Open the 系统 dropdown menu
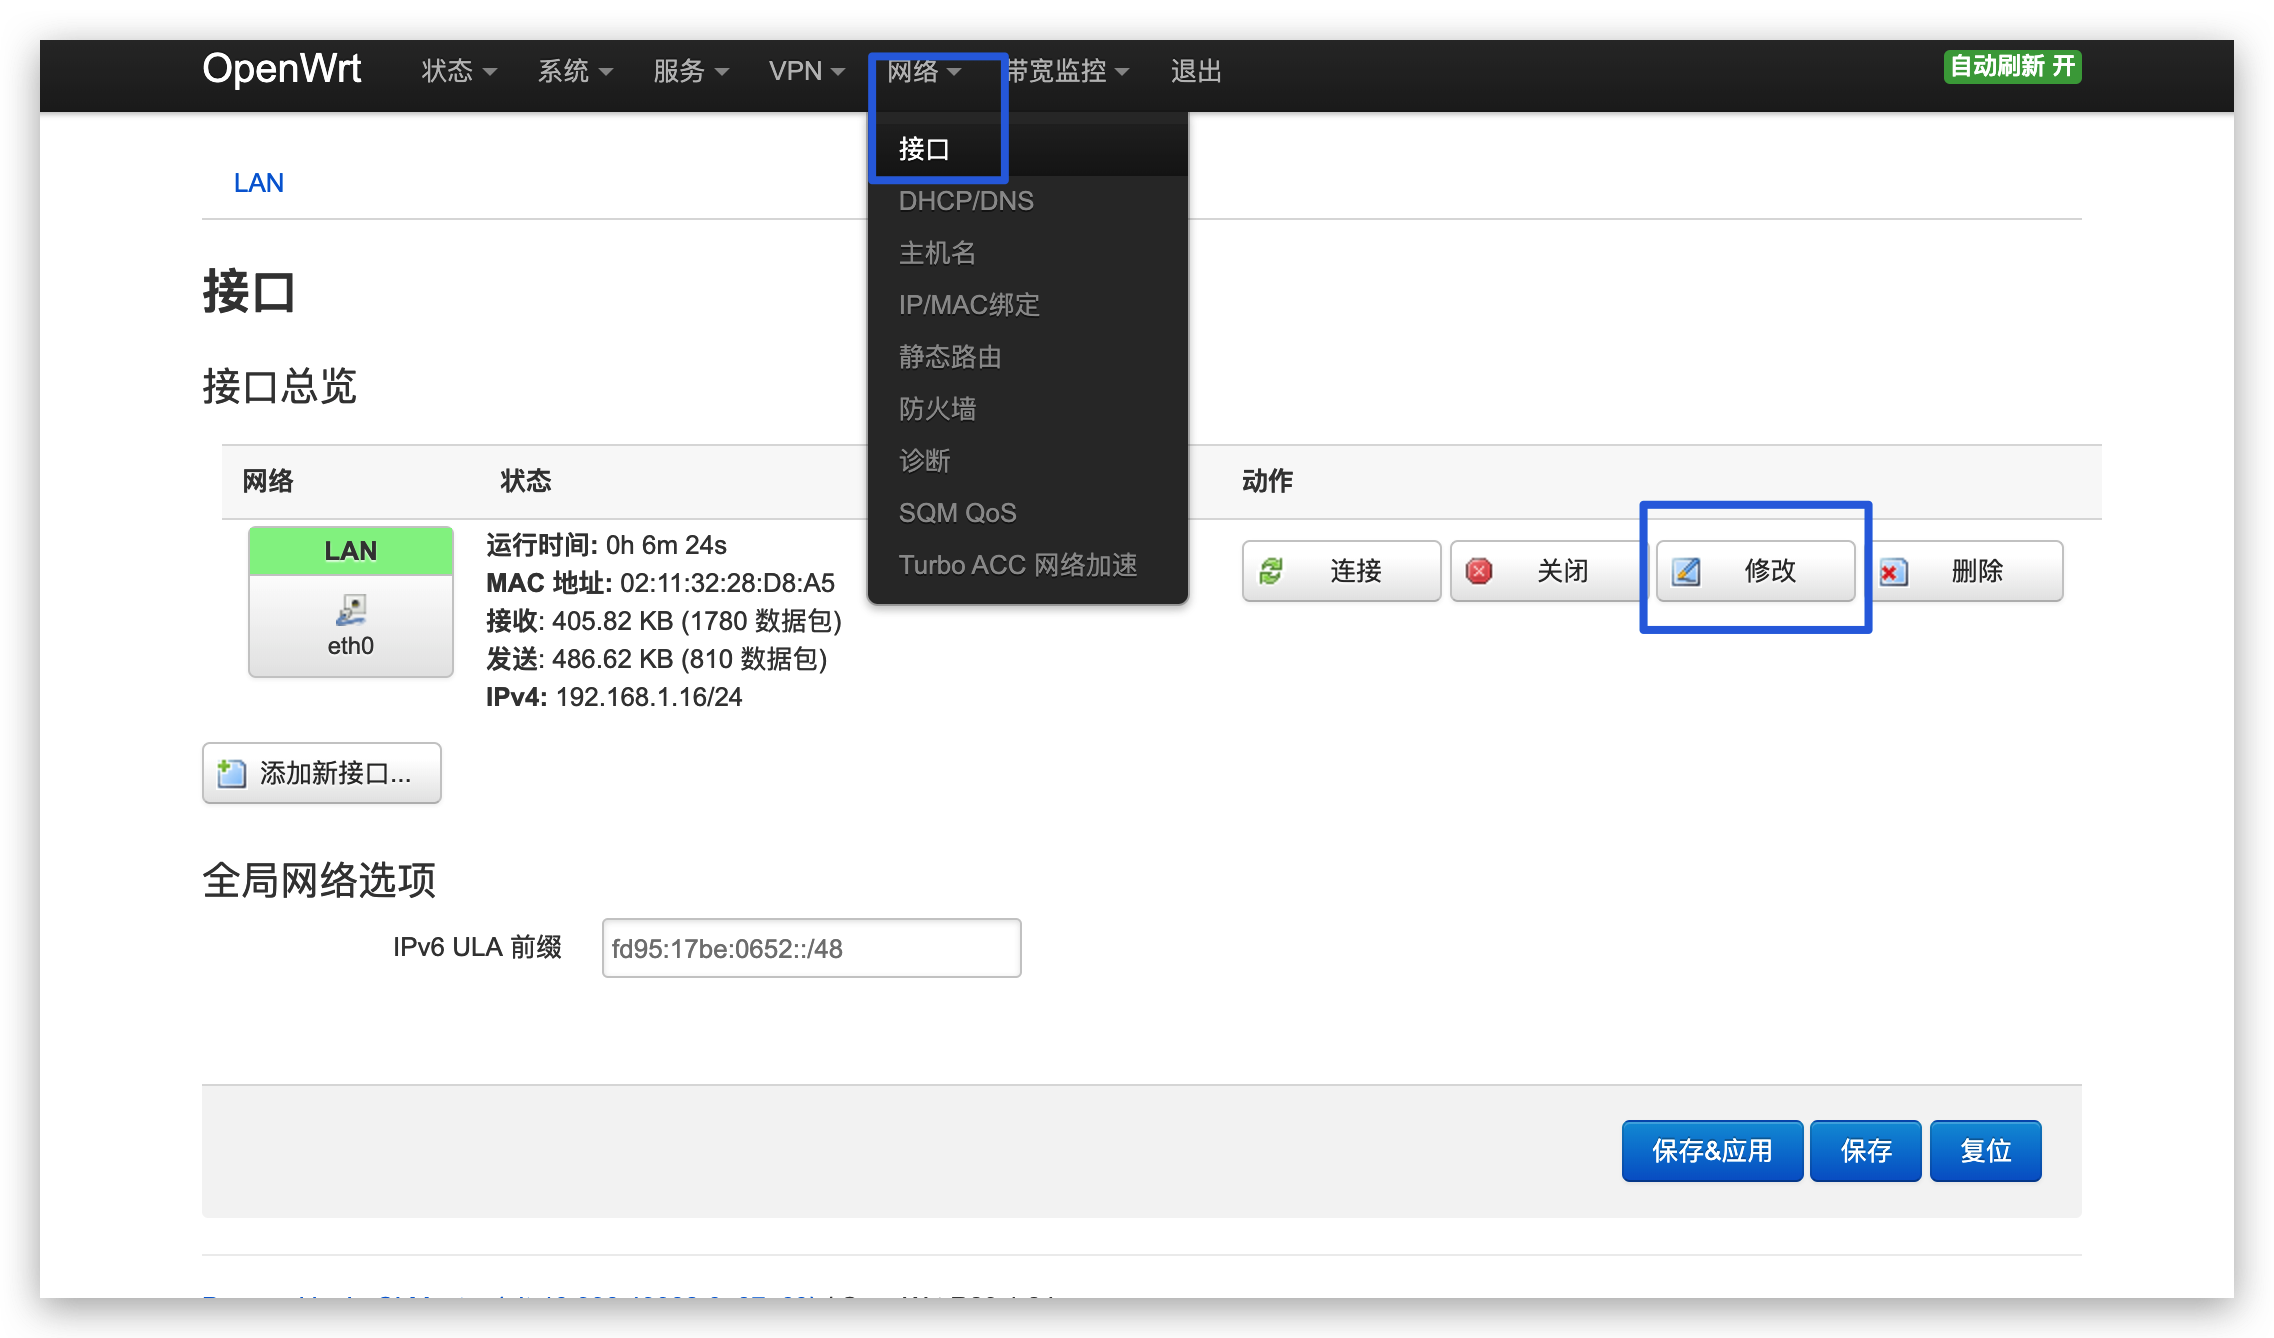This screenshot has height=1338, width=2274. [574, 71]
